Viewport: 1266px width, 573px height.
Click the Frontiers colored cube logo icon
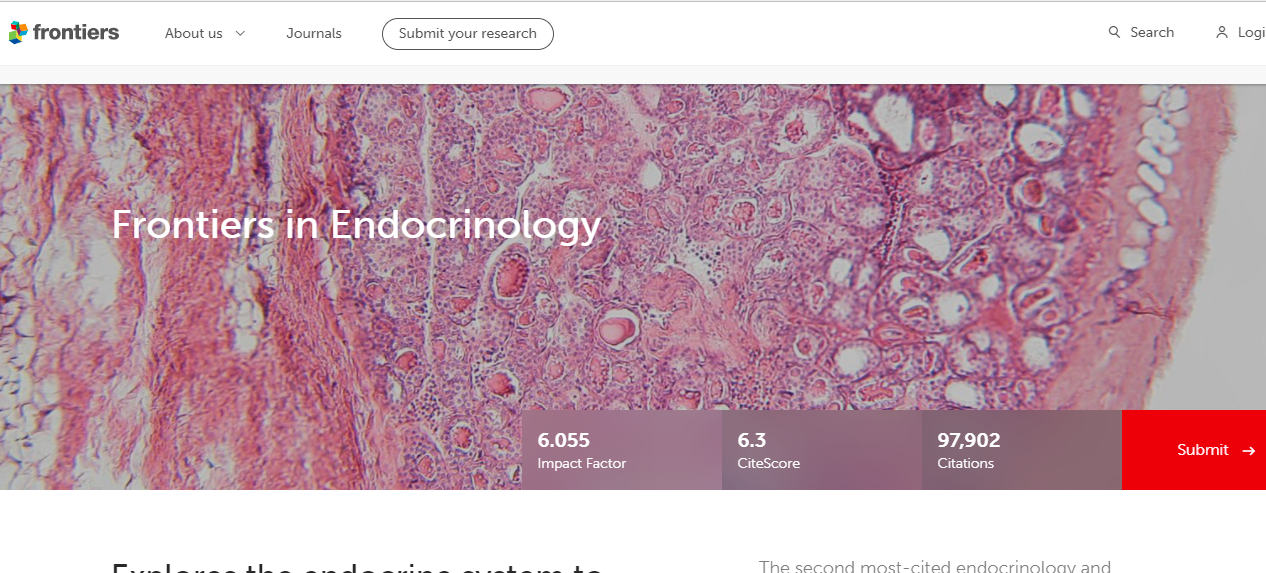tap(18, 33)
